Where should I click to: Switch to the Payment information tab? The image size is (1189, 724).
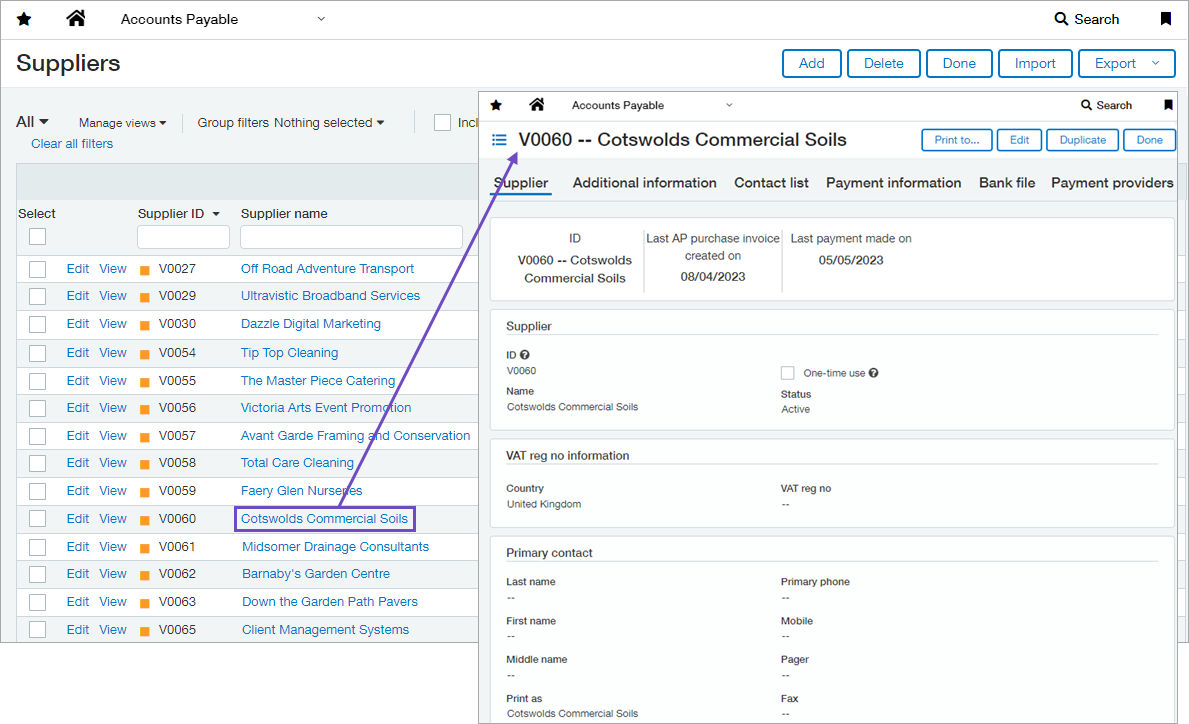point(893,183)
